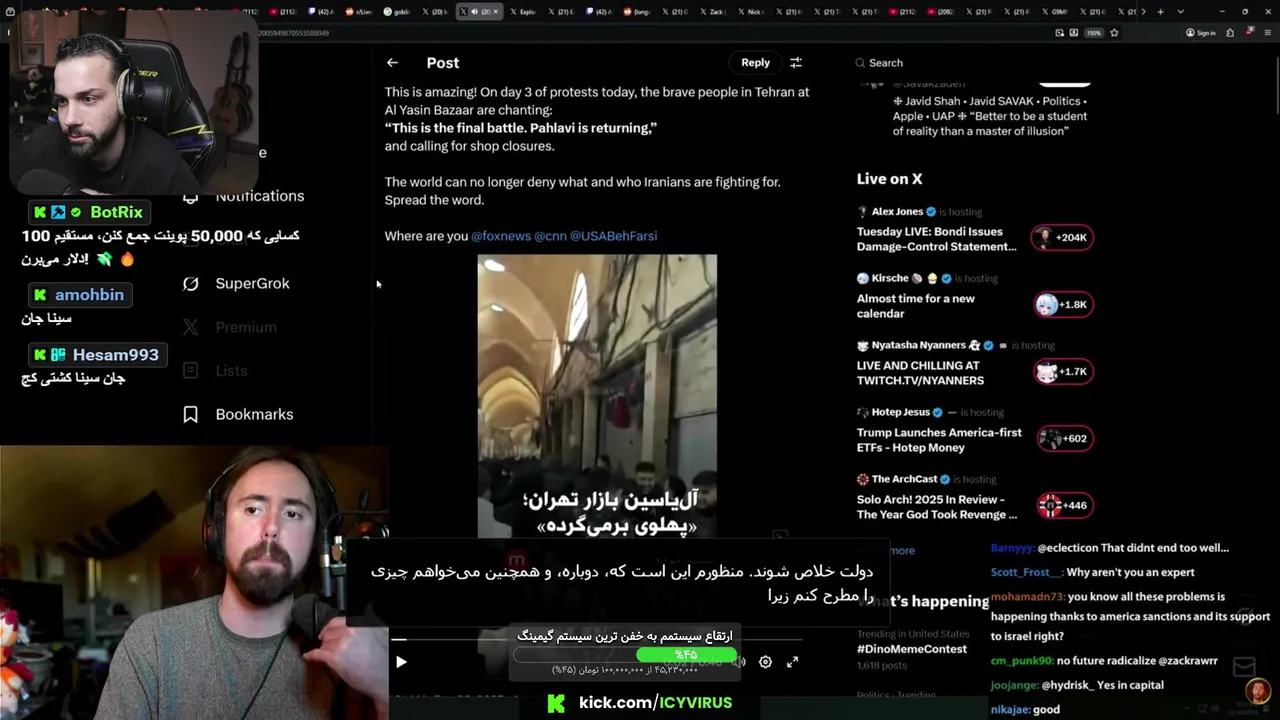Open the browser hamburger menu
Viewport: 1280px width, 720px height.
click(1270, 33)
